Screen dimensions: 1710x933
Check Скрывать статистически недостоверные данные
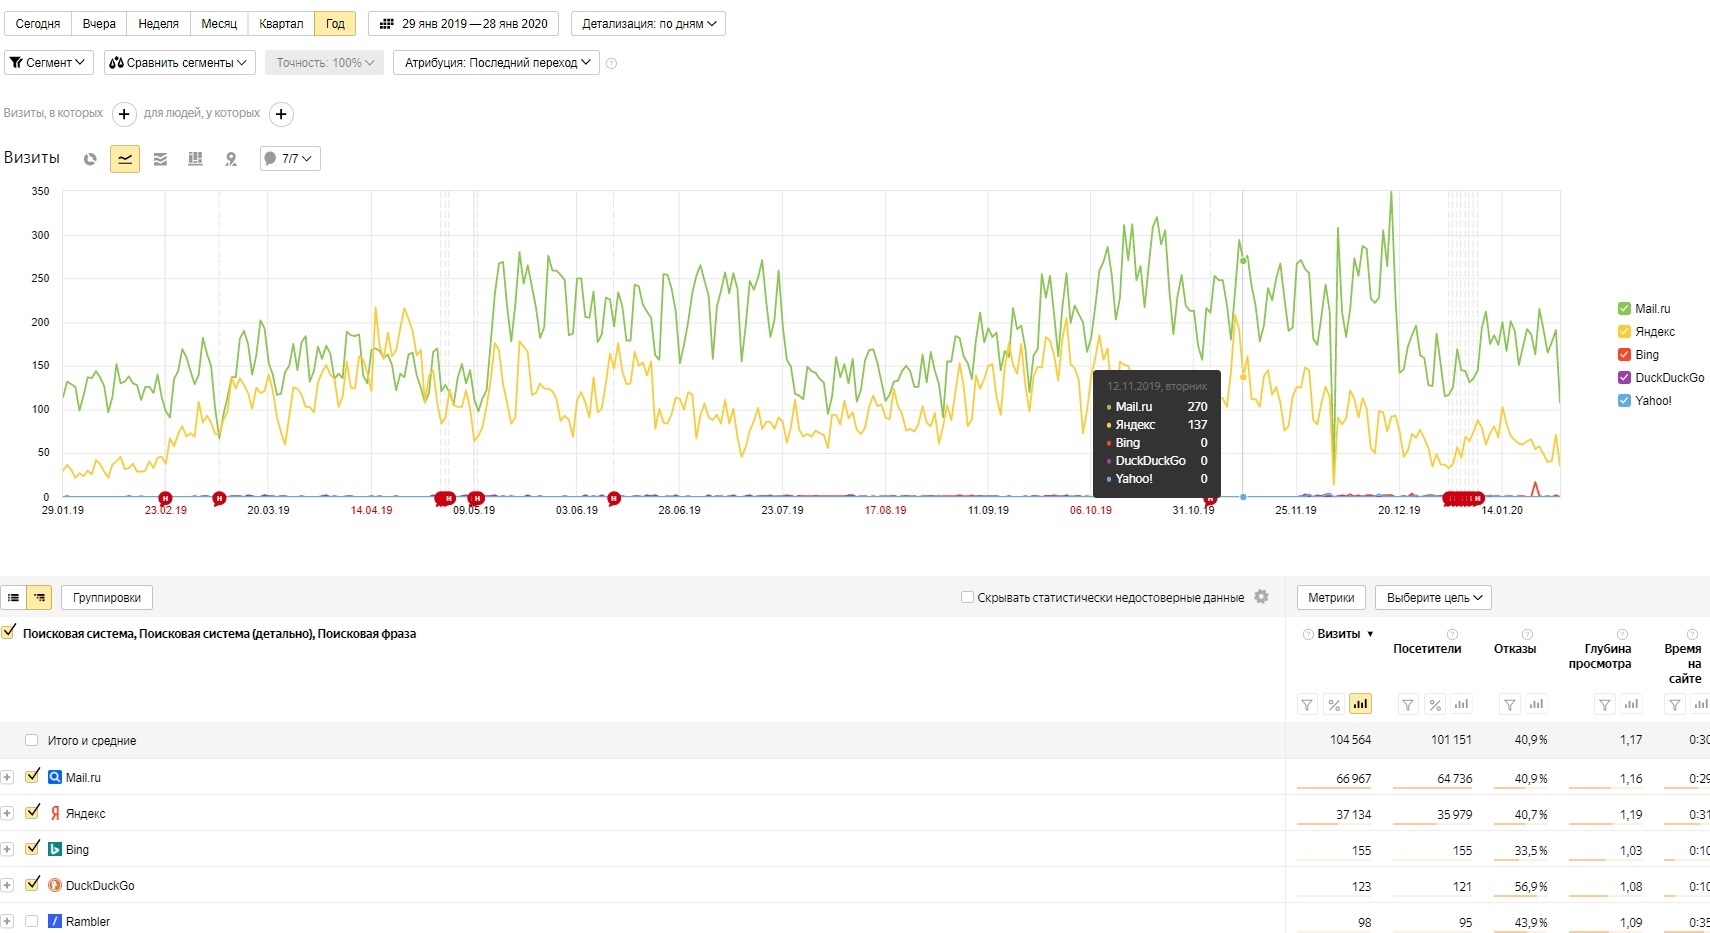coord(967,597)
